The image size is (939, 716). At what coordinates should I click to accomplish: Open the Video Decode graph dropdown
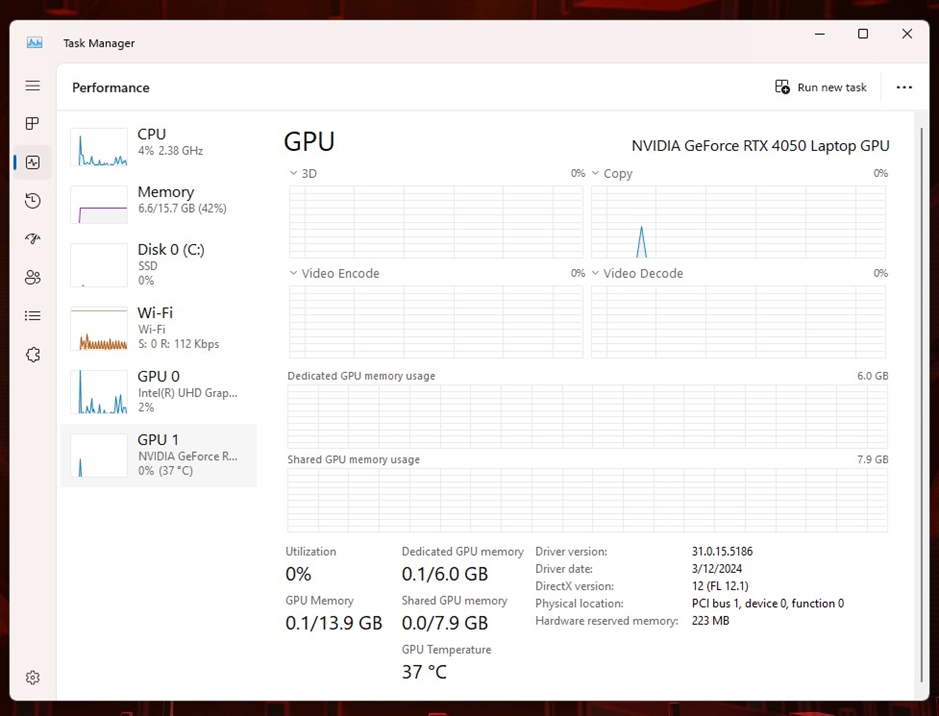pyautogui.click(x=637, y=274)
